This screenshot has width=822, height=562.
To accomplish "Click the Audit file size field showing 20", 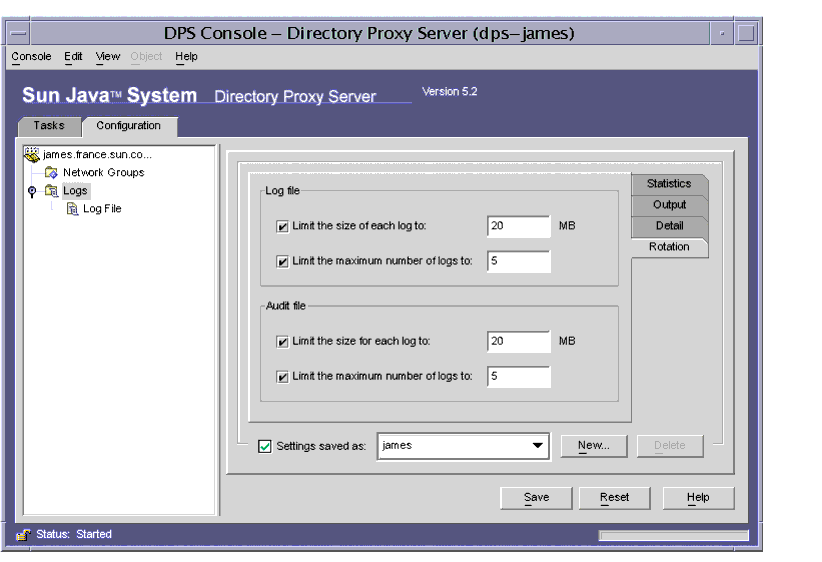I will pos(518,341).
